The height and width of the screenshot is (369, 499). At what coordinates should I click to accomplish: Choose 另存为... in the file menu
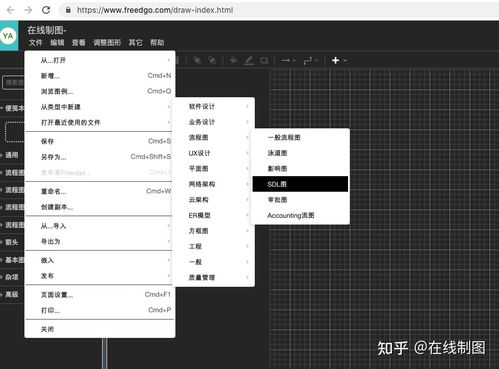[100, 157]
